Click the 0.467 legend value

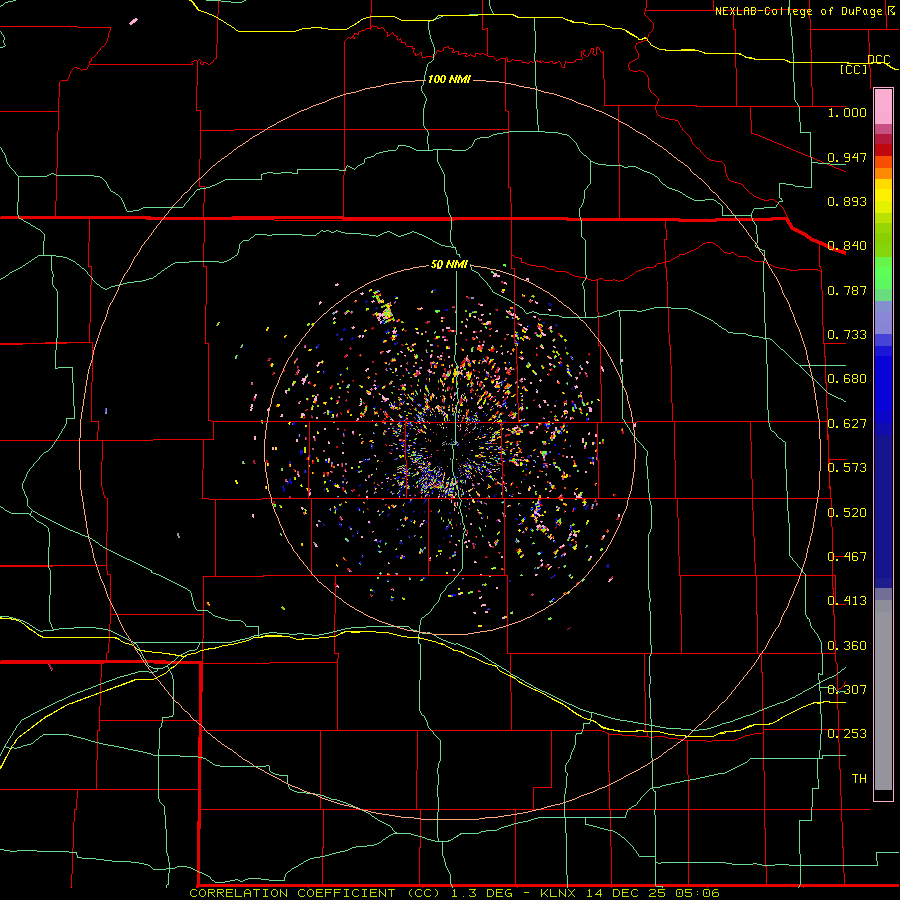click(x=847, y=557)
